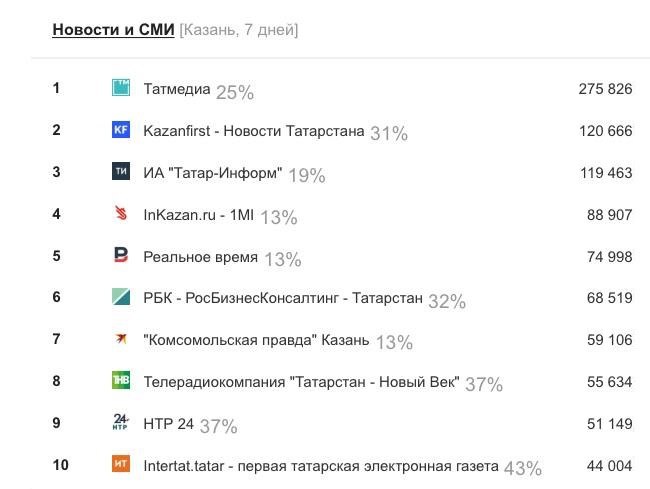This screenshot has height=489, width=650.
Task: Open Kazanfirst - Новости Татарстана link
Action: 254,131
